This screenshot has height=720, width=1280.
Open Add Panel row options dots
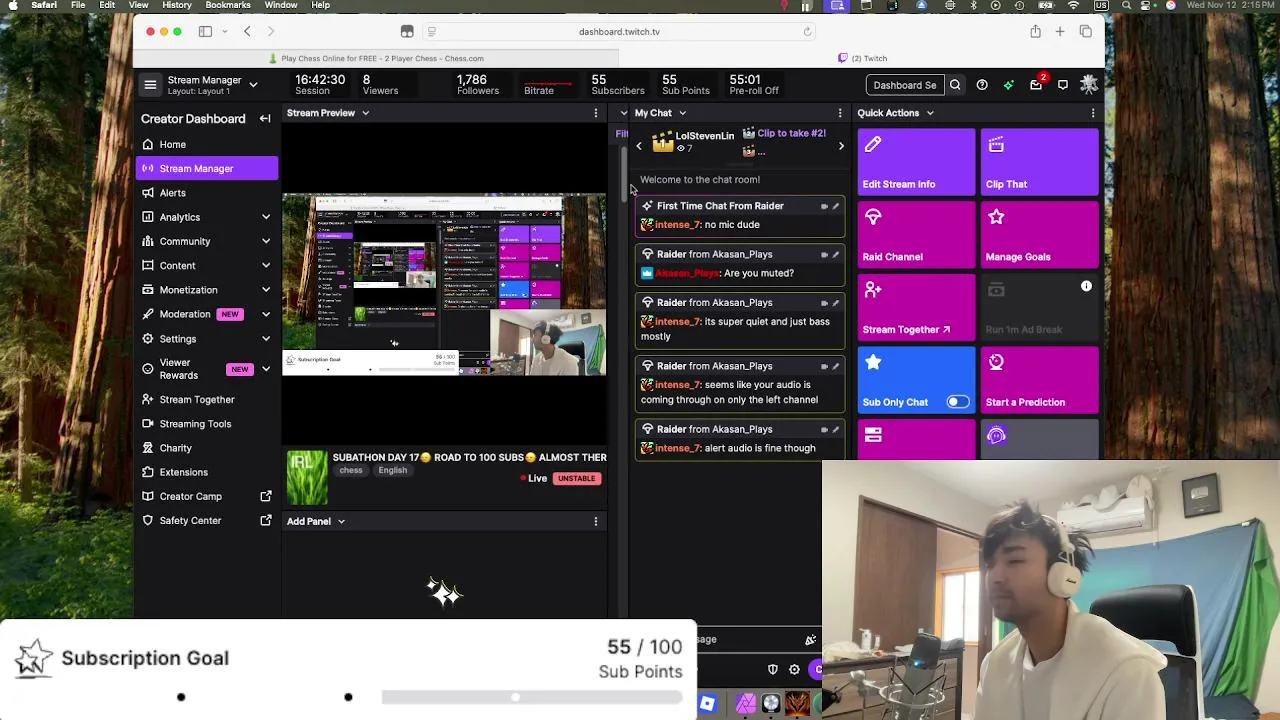tap(596, 521)
